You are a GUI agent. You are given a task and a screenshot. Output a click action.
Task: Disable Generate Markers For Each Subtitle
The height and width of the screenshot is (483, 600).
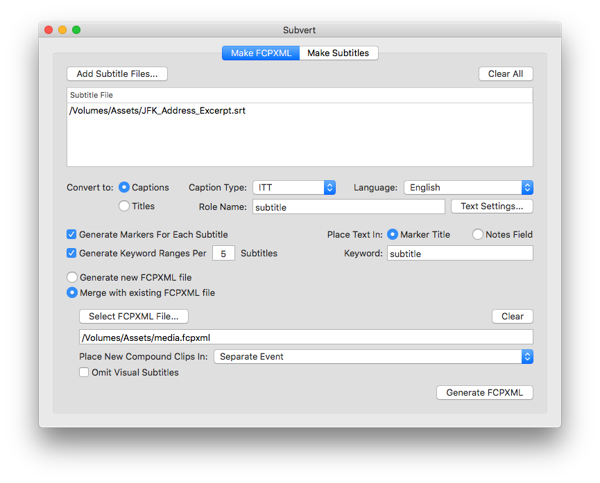pos(72,235)
